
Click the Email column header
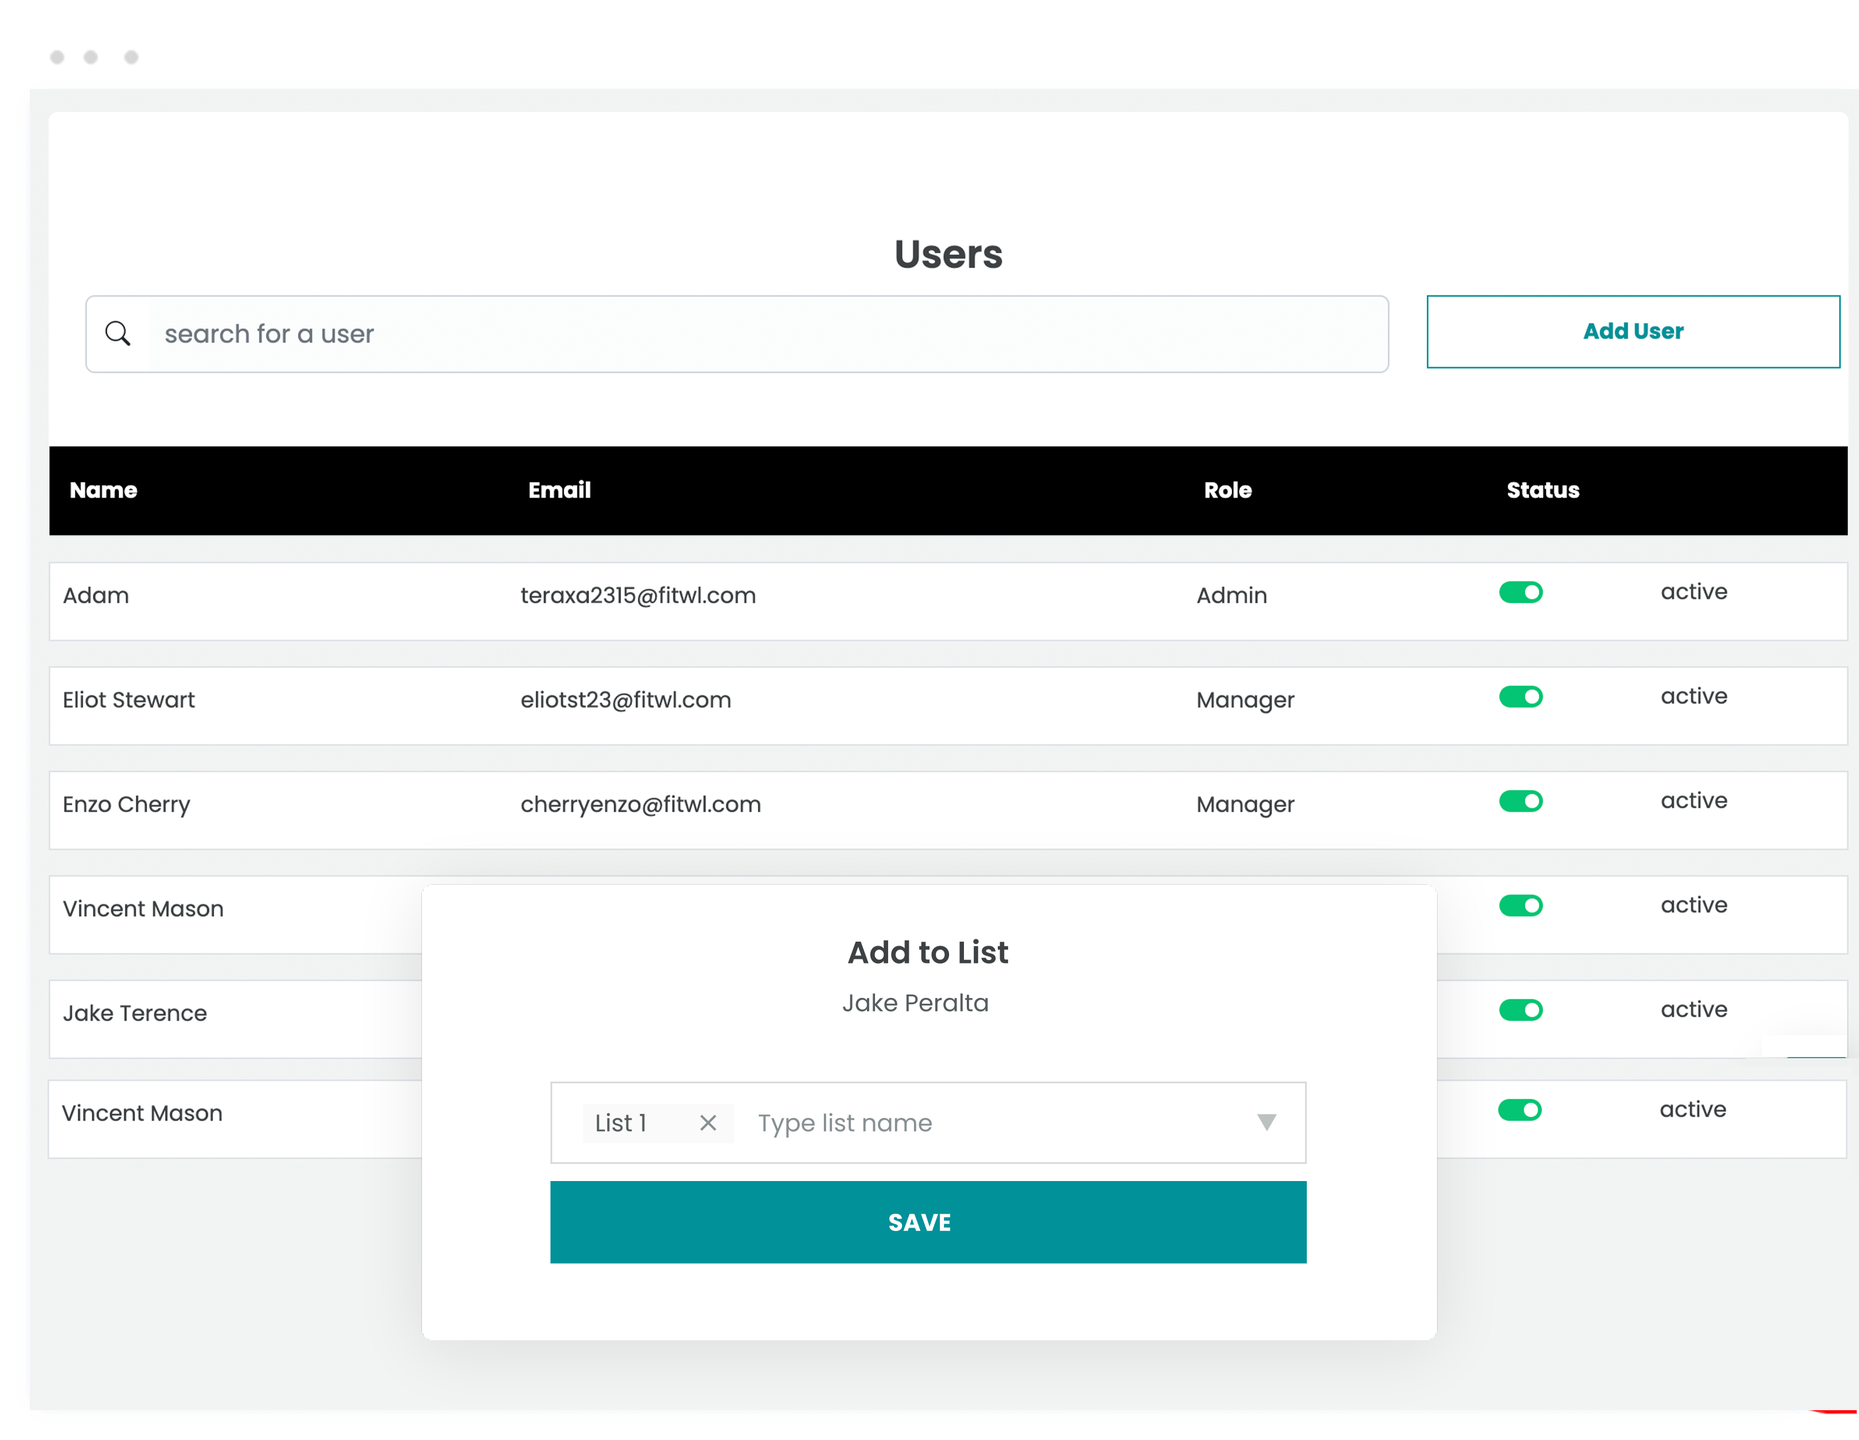[559, 490]
